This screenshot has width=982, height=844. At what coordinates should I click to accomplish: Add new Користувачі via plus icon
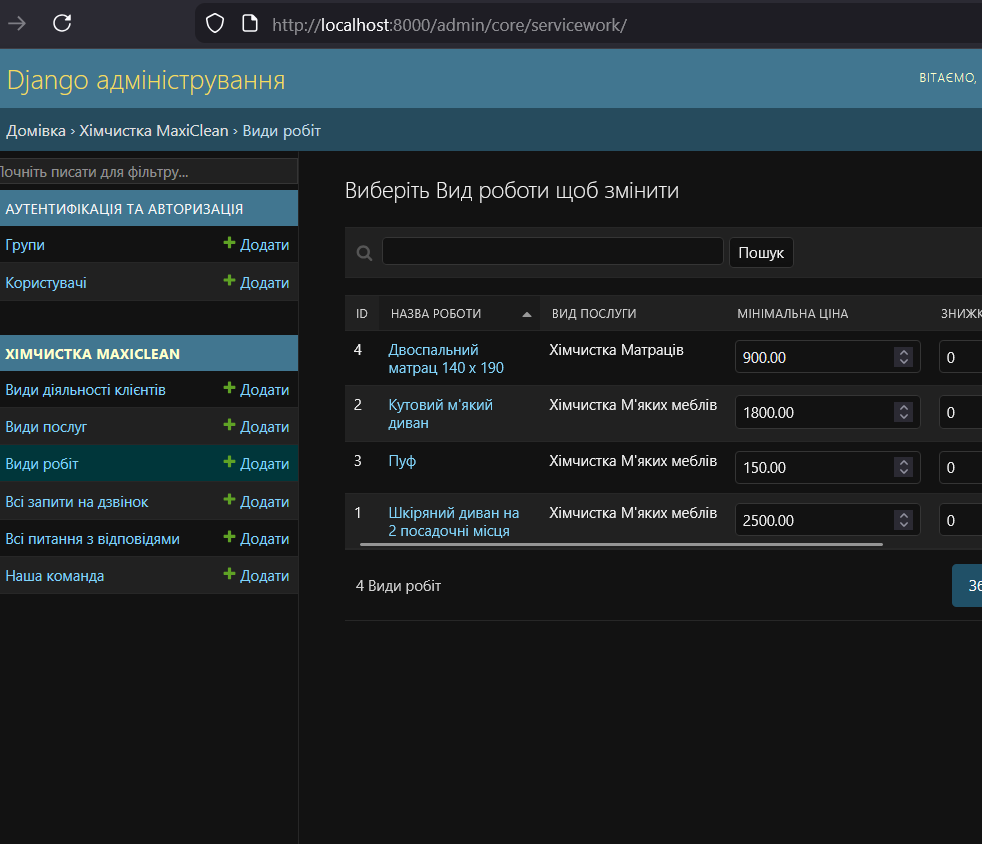229,282
